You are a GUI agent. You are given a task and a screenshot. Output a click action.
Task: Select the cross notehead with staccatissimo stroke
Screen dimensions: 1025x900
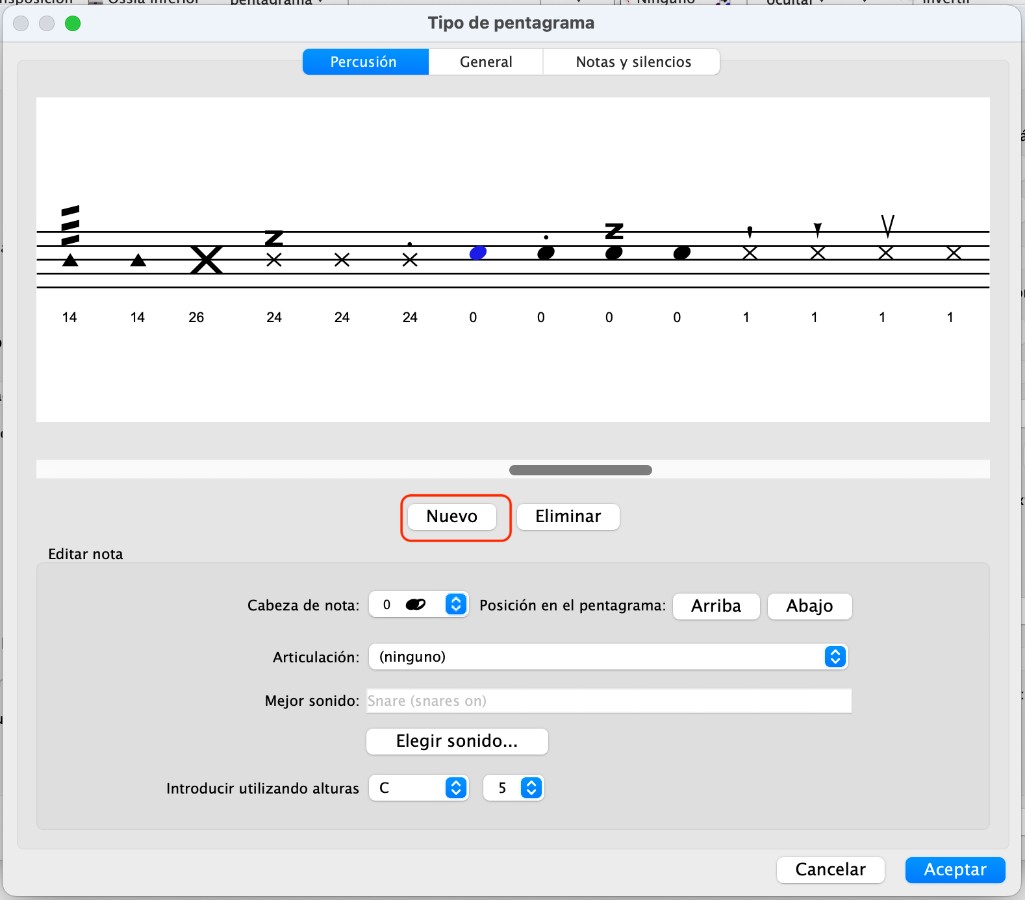750,253
